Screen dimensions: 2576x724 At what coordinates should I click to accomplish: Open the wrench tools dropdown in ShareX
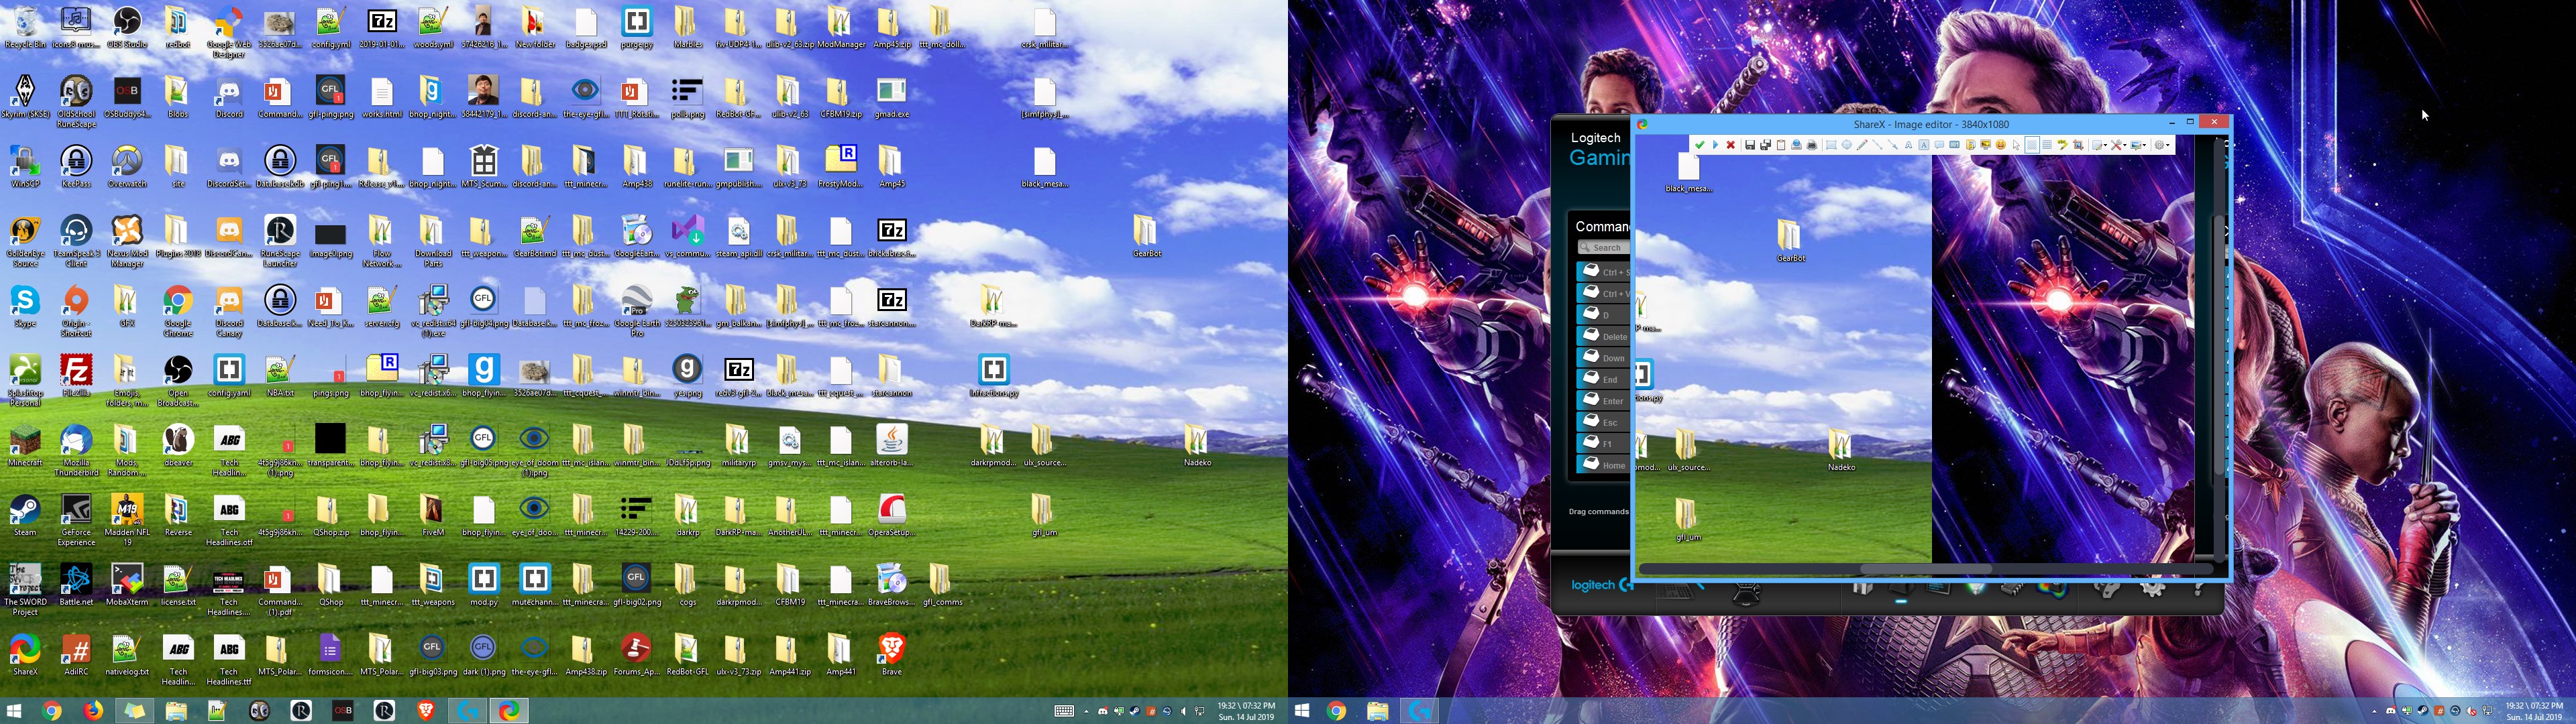pyautogui.click(x=2120, y=145)
